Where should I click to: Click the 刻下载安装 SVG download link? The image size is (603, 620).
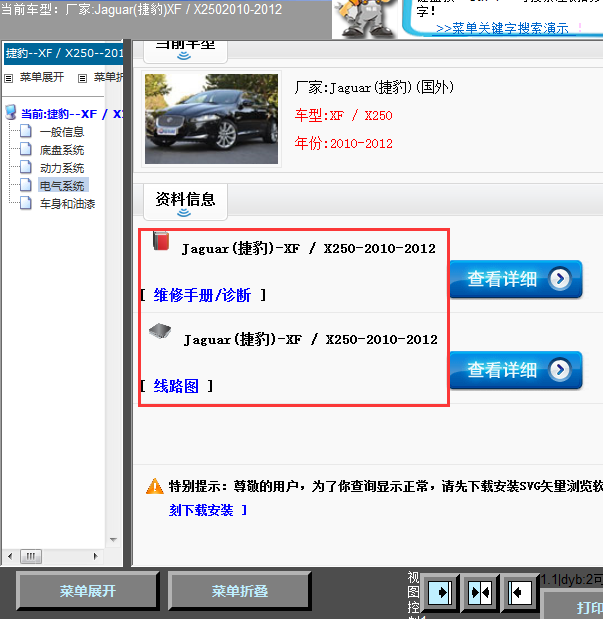201,510
